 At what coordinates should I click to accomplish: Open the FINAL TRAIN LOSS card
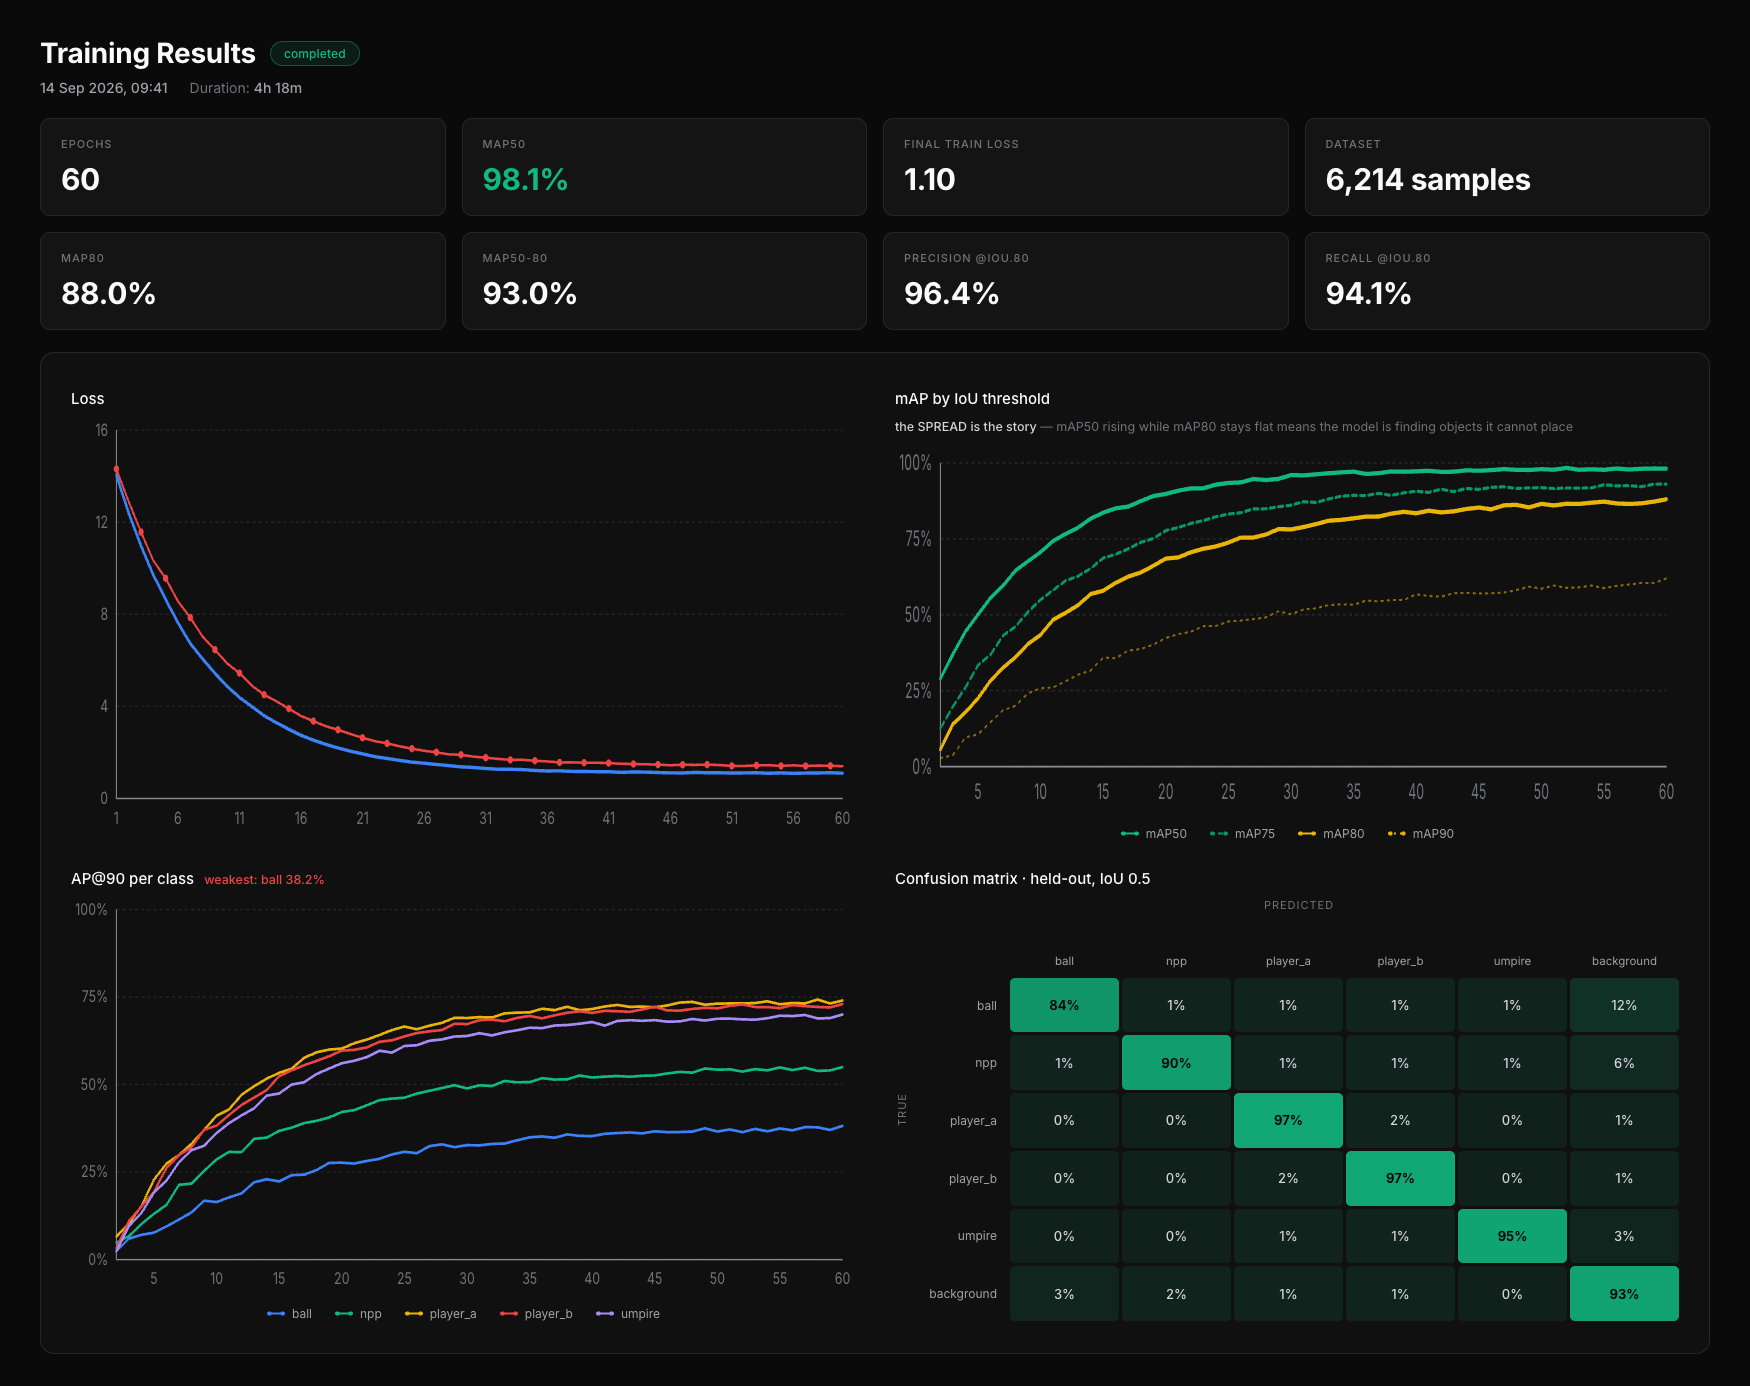(1086, 167)
